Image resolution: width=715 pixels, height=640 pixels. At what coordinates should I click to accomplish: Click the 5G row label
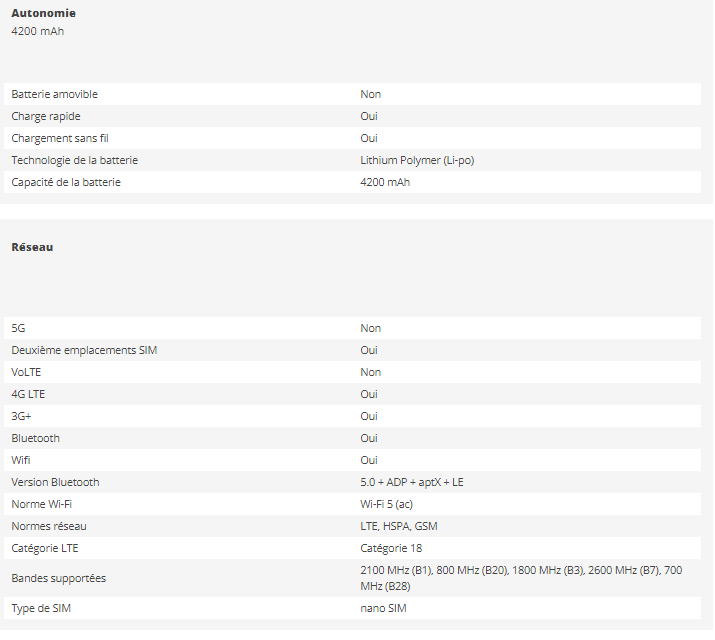pyautogui.click(x=19, y=328)
